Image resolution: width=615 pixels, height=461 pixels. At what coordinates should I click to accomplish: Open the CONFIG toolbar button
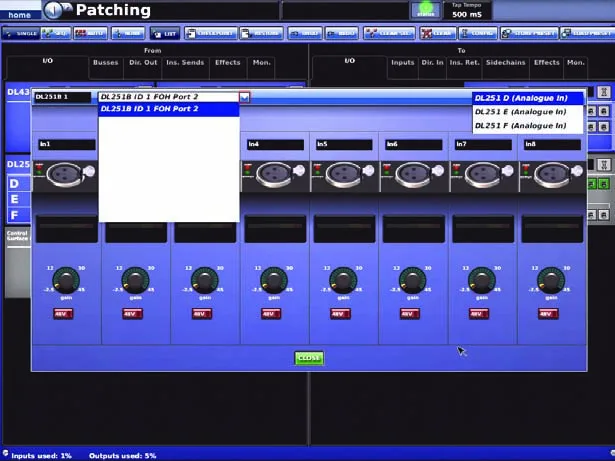click(478, 33)
